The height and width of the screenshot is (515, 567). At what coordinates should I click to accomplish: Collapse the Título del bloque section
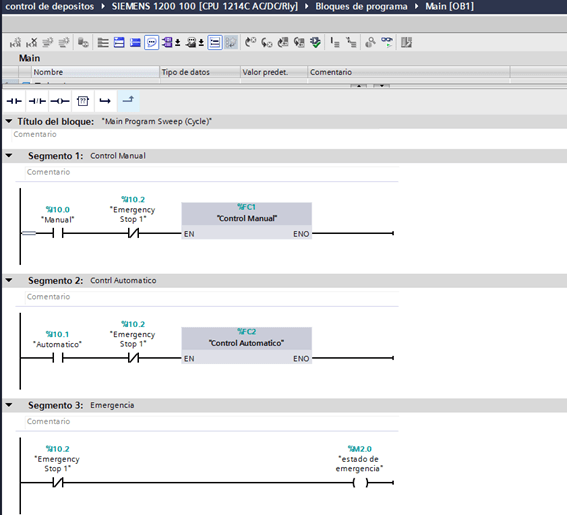coord(9,121)
